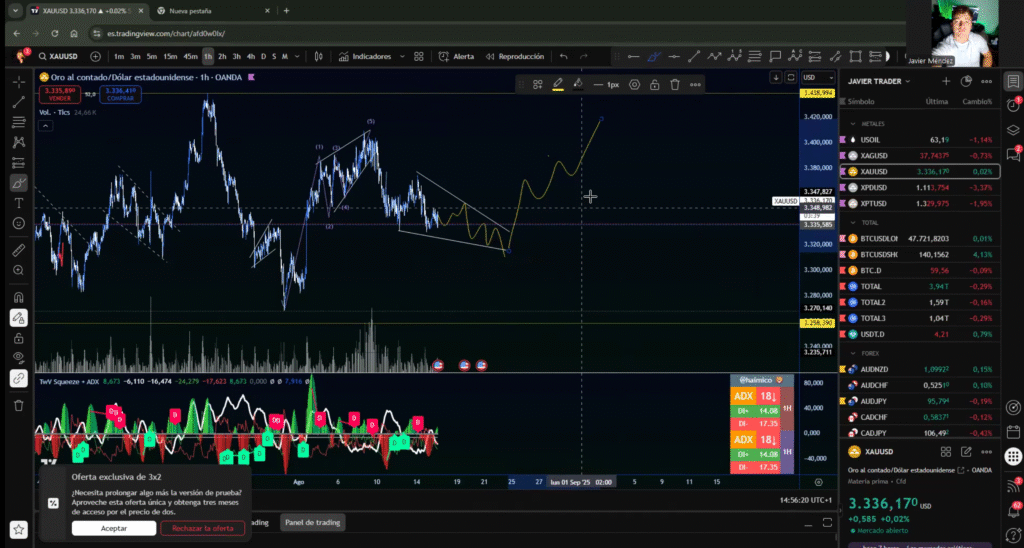Open the Indicadores menu

pyautogui.click(x=364, y=57)
